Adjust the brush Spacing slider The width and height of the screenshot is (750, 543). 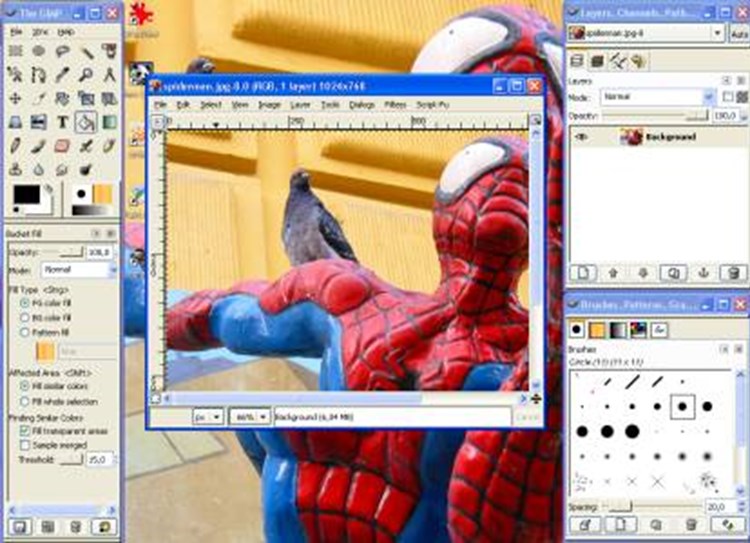tap(652, 506)
